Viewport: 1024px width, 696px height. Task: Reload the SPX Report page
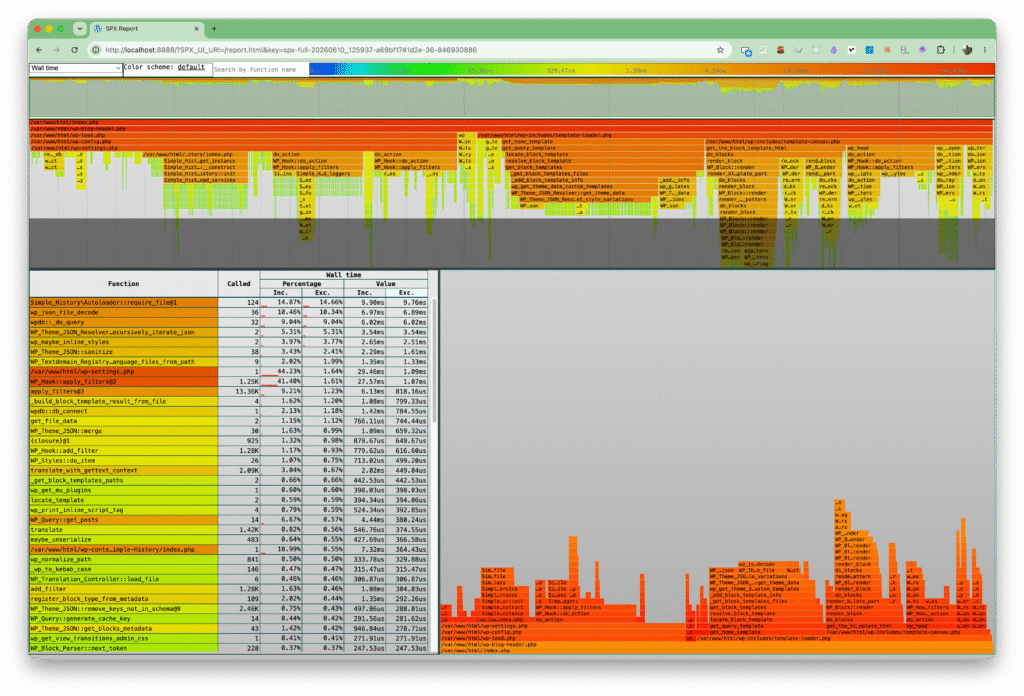[x=74, y=50]
